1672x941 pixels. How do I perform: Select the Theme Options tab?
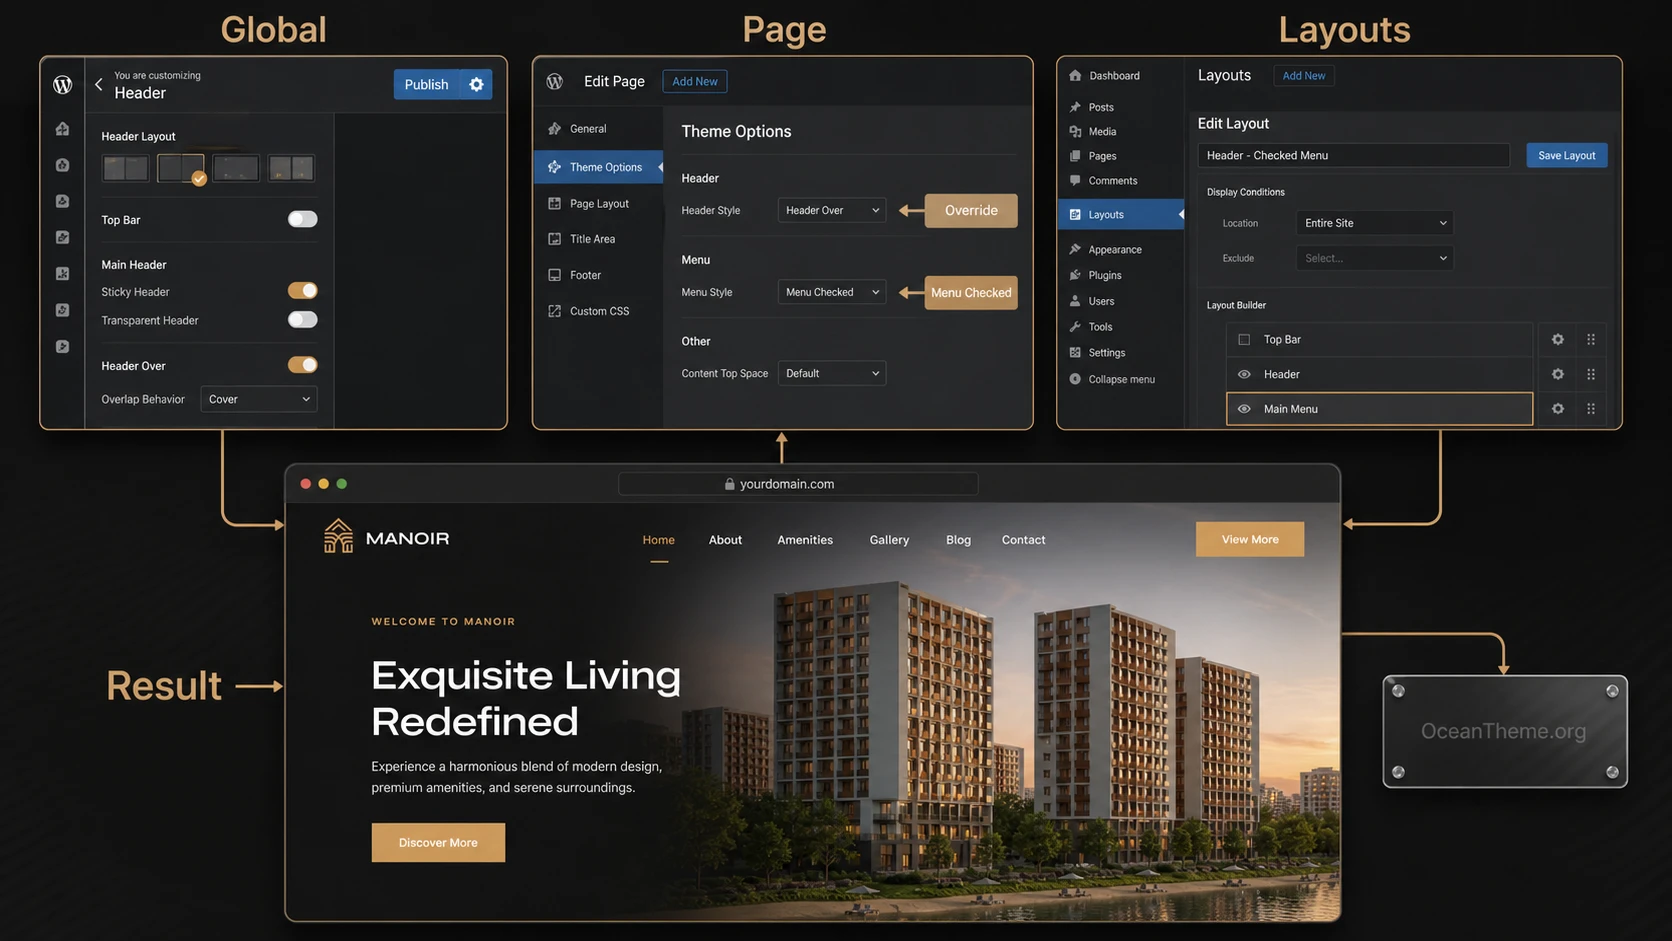point(598,167)
